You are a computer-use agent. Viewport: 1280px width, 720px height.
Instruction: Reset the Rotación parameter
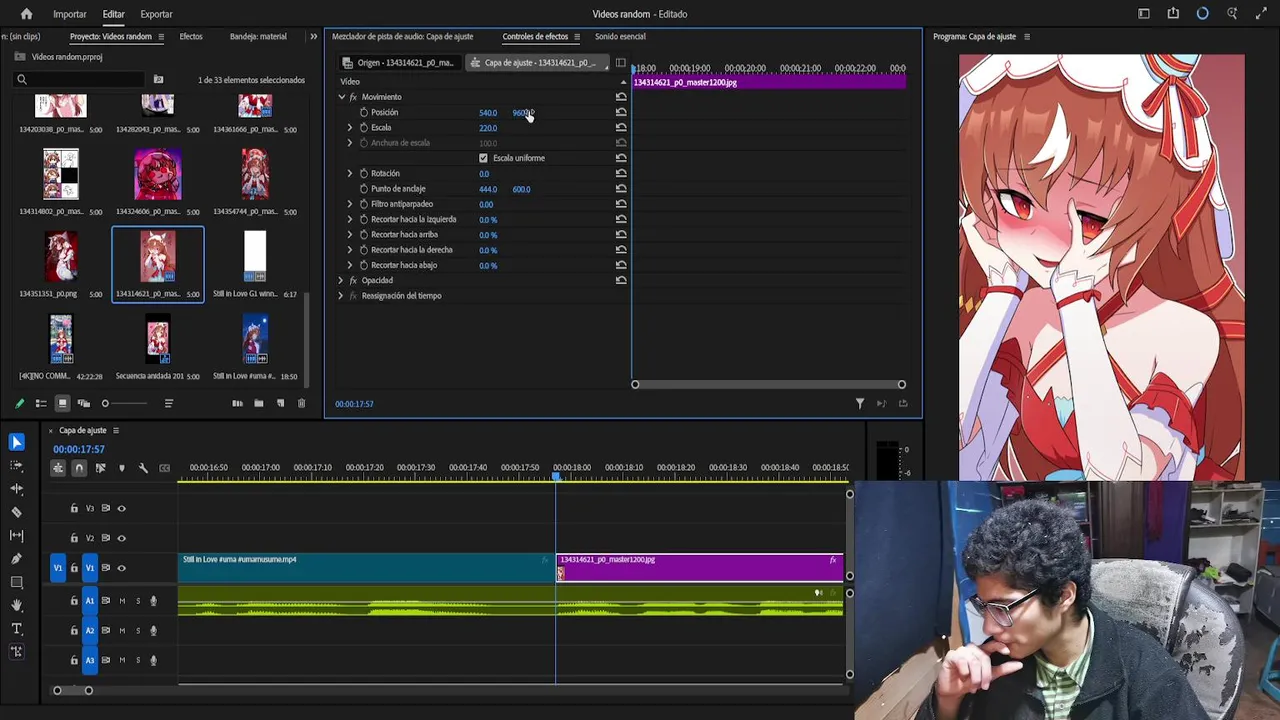621,173
